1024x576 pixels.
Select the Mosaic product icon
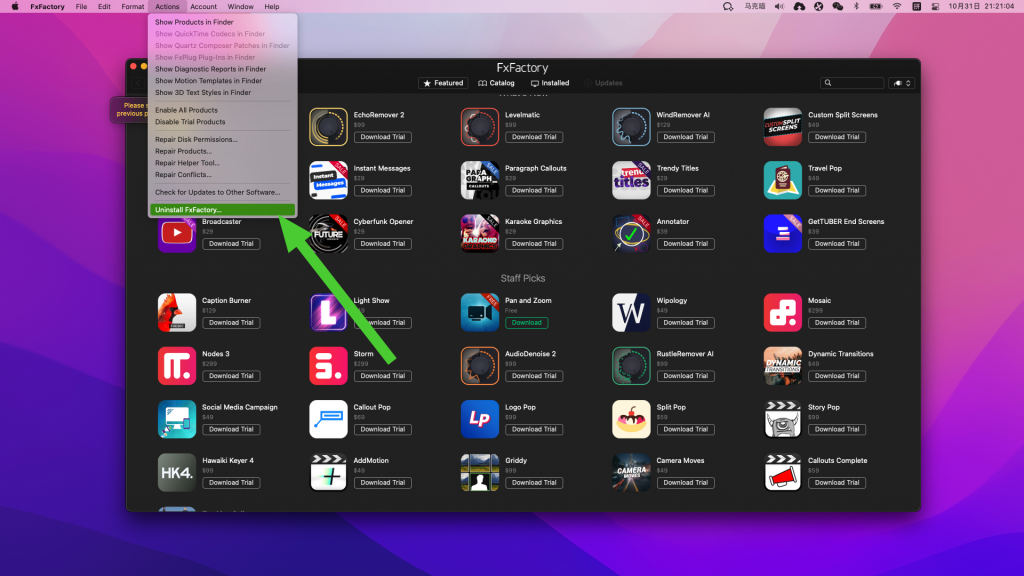[x=782, y=312]
